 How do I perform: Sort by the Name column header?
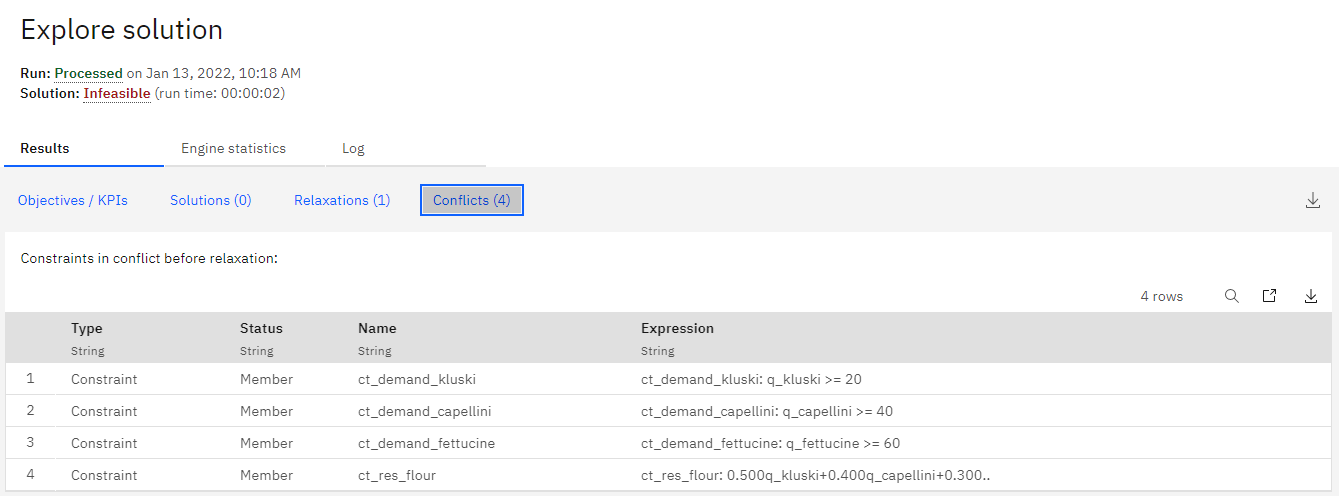(377, 328)
